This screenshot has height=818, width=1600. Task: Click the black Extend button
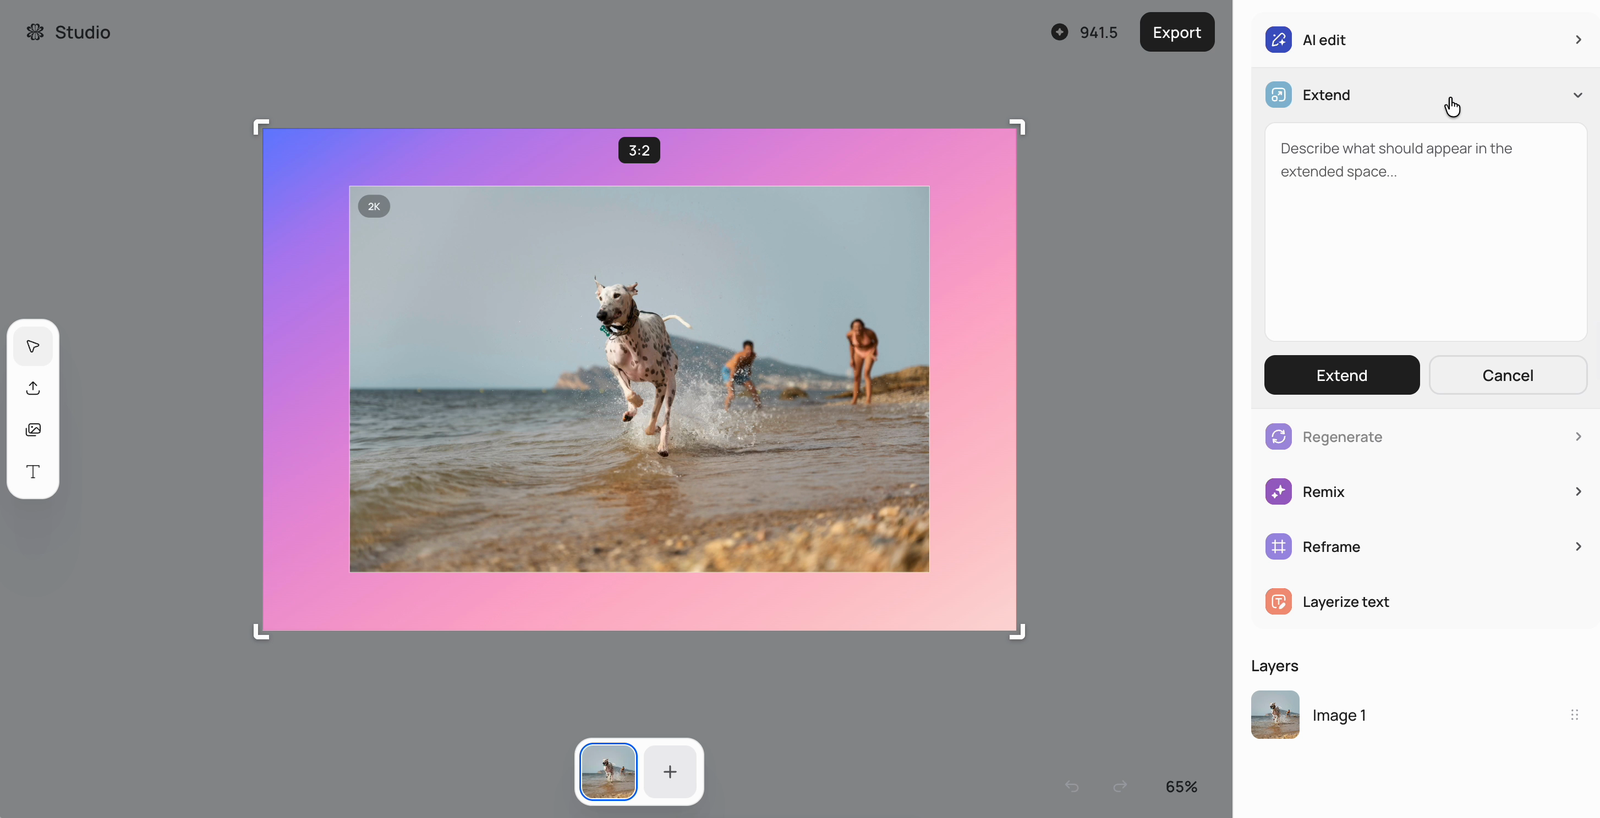(x=1342, y=375)
